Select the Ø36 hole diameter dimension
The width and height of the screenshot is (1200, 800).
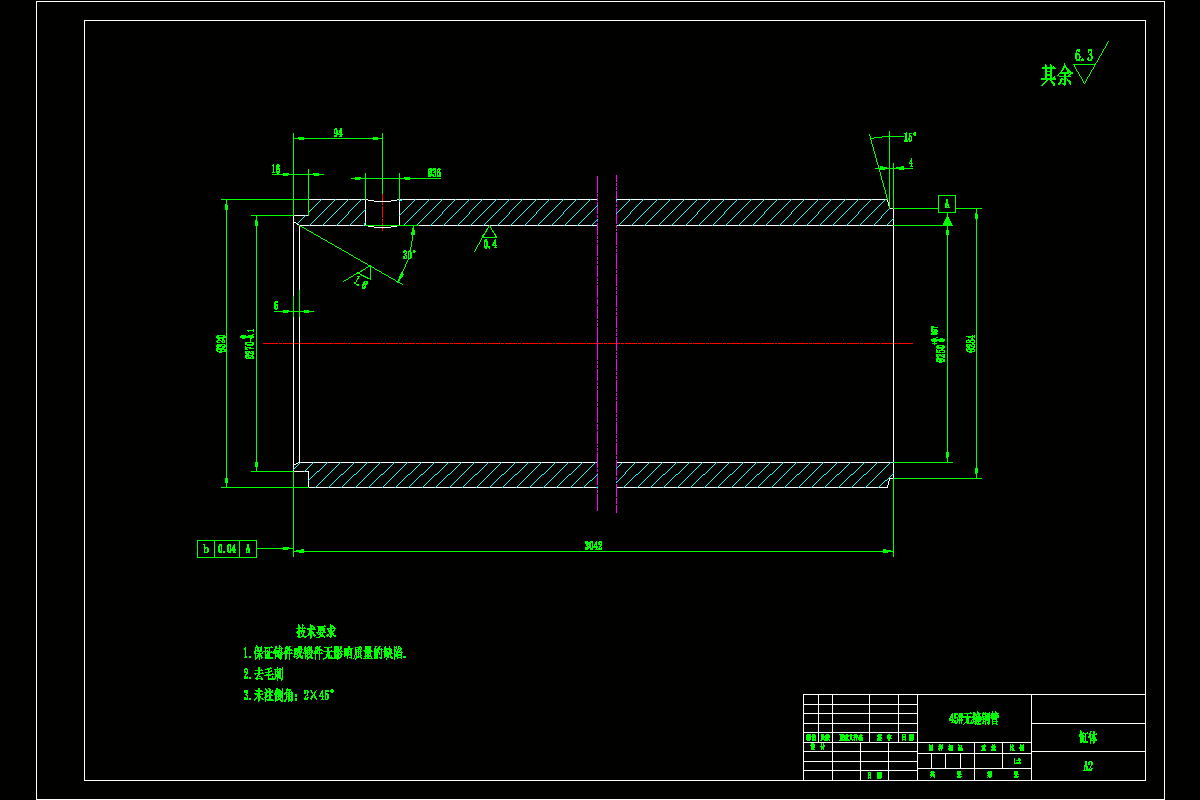tap(434, 173)
